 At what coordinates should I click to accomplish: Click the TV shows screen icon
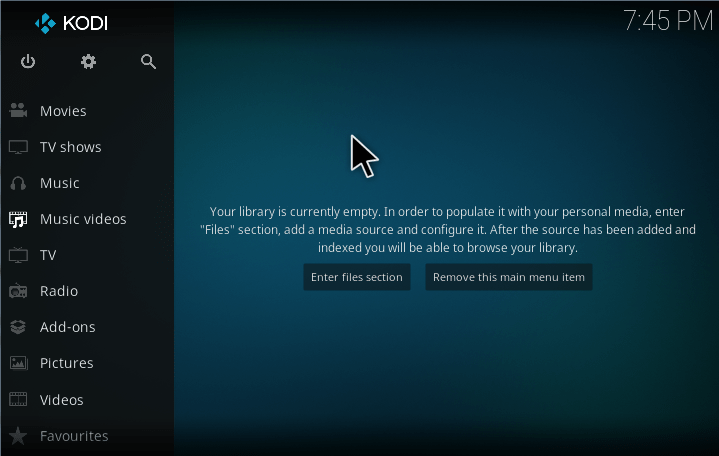point(18,147)
